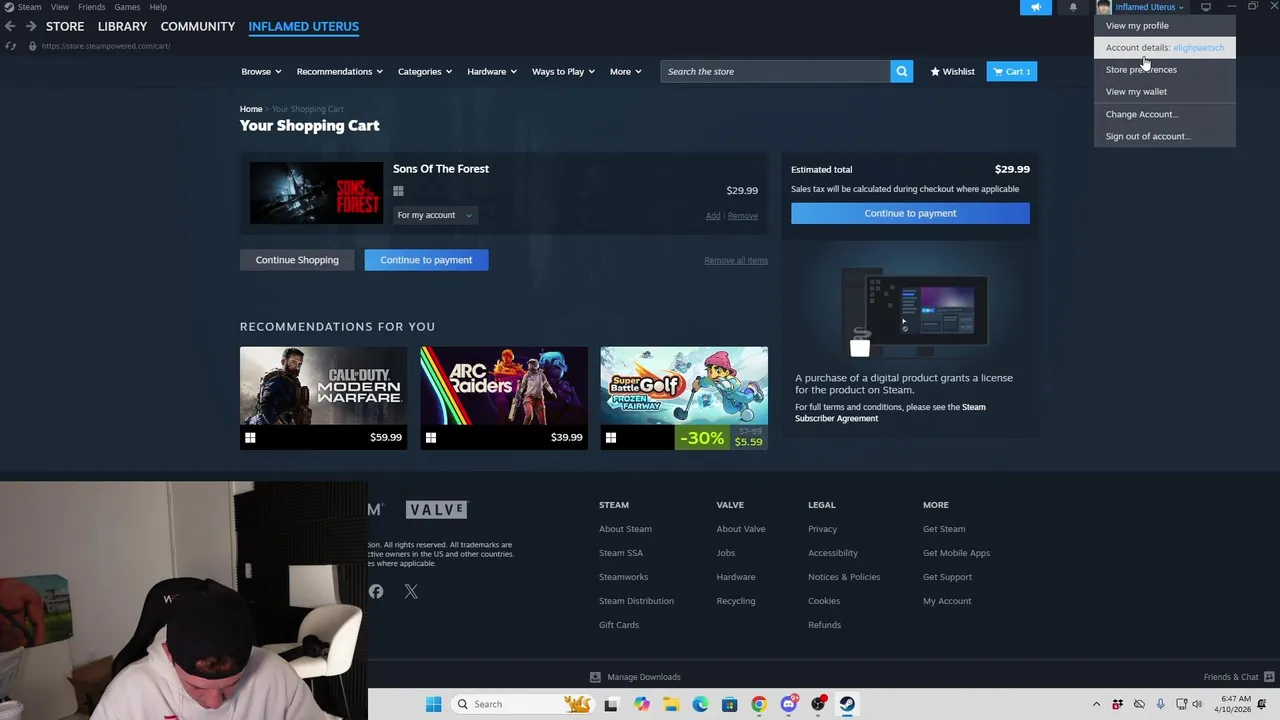The height and width of the screenshot is (720, 1280).
Task: Click the profile avatar picture
Action: (x=1104, y=7)
